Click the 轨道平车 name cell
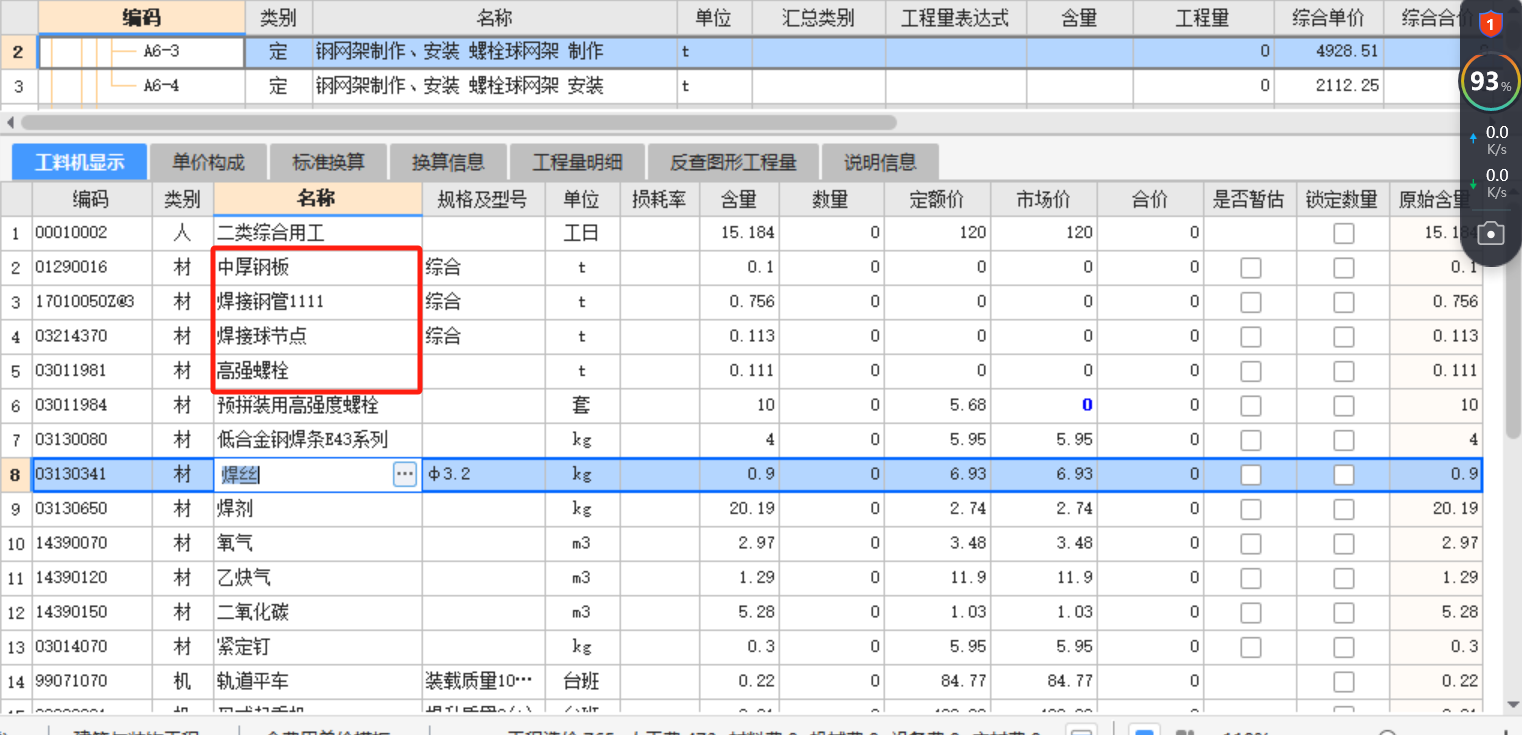 (318, 682)
